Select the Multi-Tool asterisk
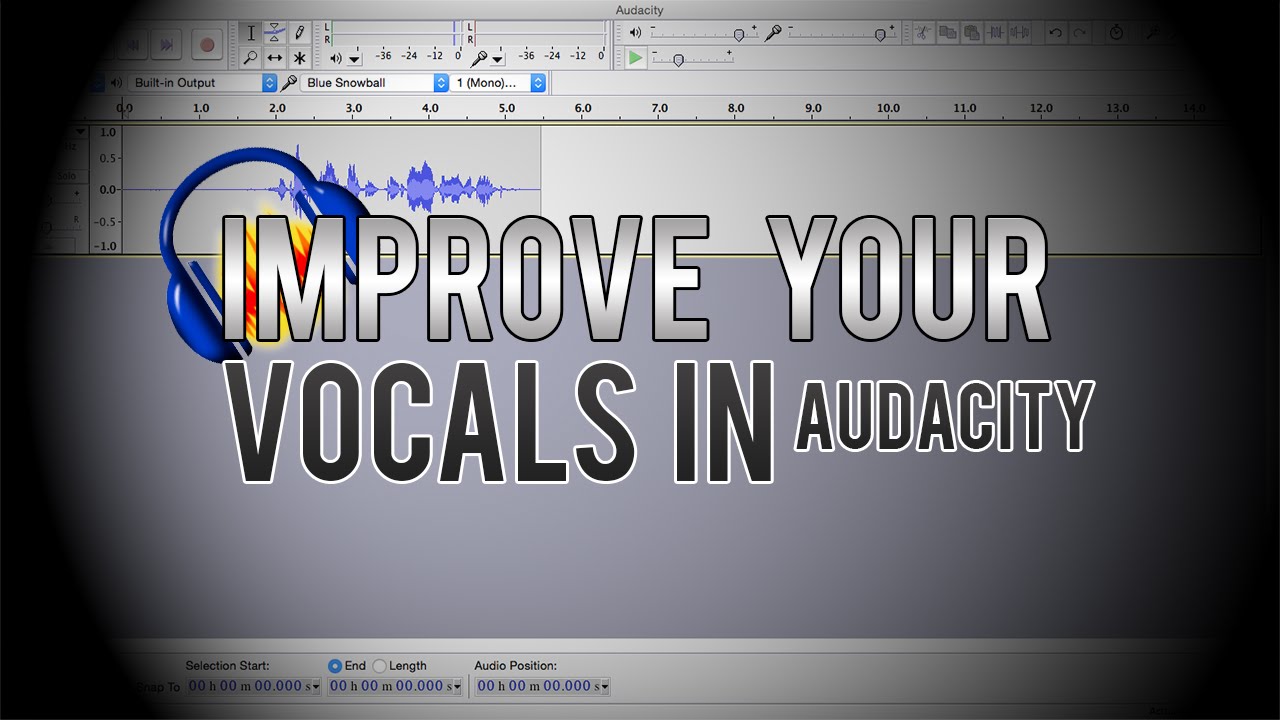1280x720 pixels. [x=299, y=58]
